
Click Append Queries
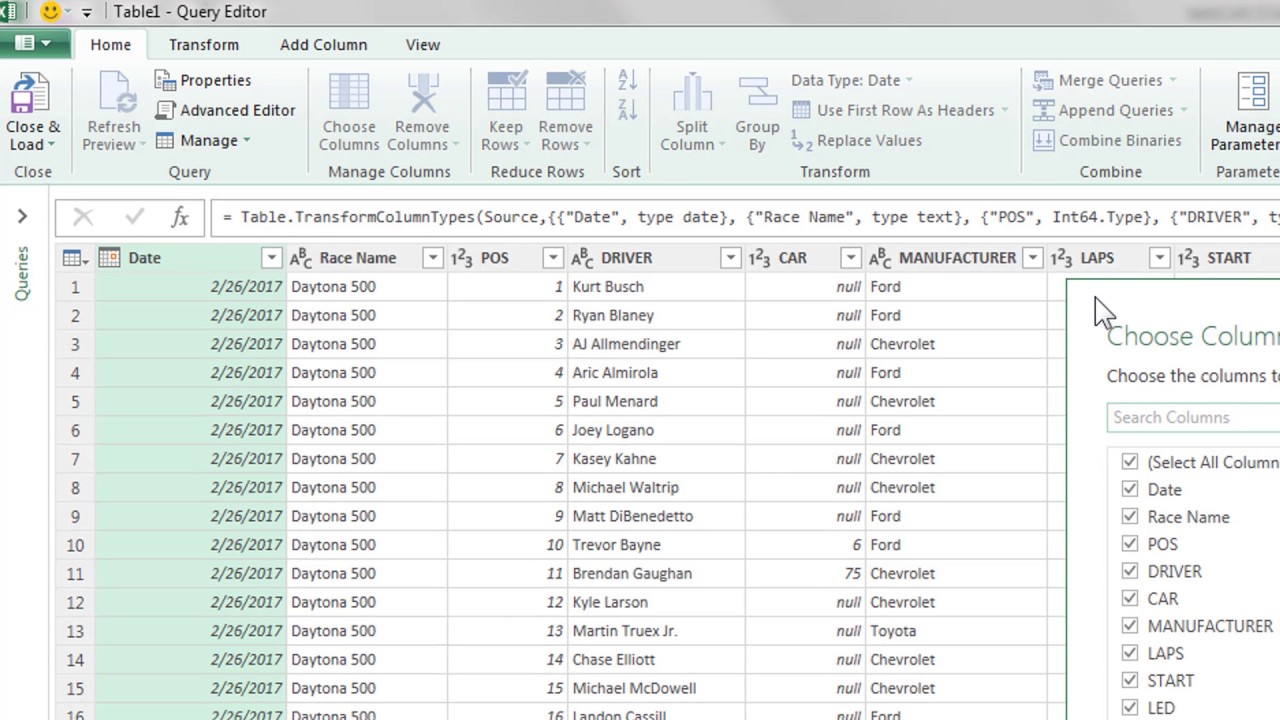click(x=1110, y=110)
